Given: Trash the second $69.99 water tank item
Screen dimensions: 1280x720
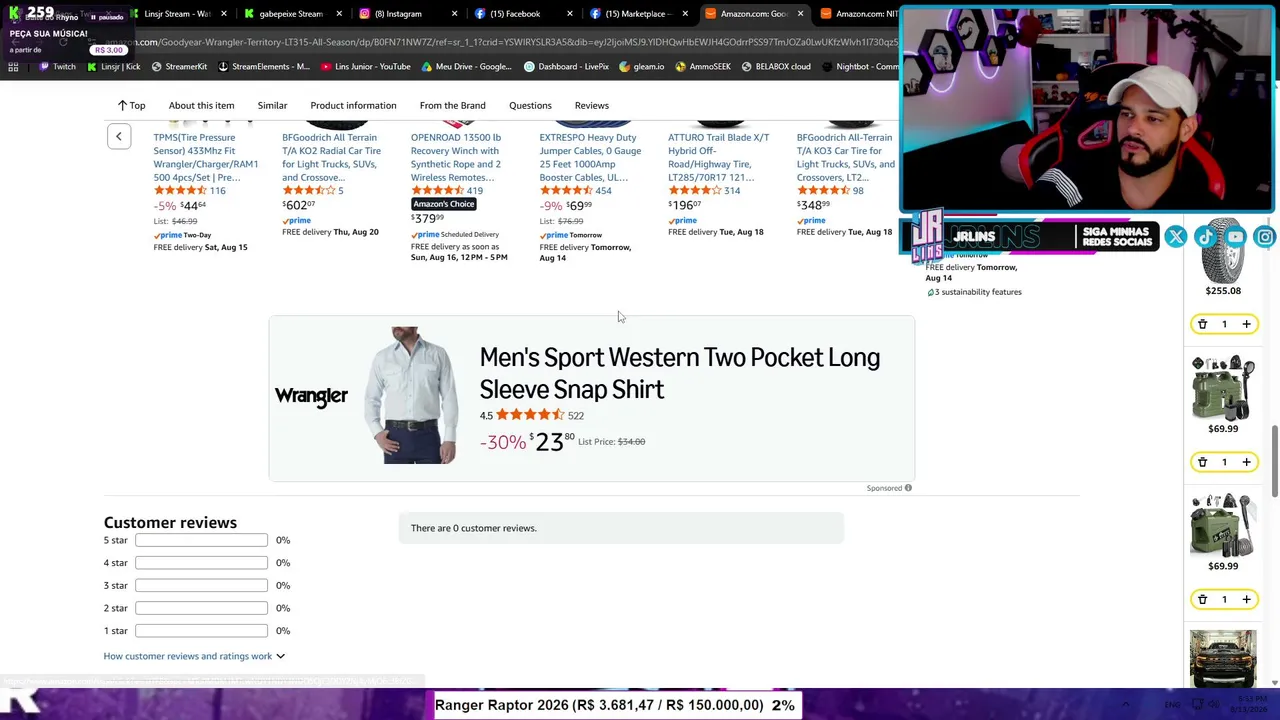Looking at the screenshot, I should [1202, 599].
